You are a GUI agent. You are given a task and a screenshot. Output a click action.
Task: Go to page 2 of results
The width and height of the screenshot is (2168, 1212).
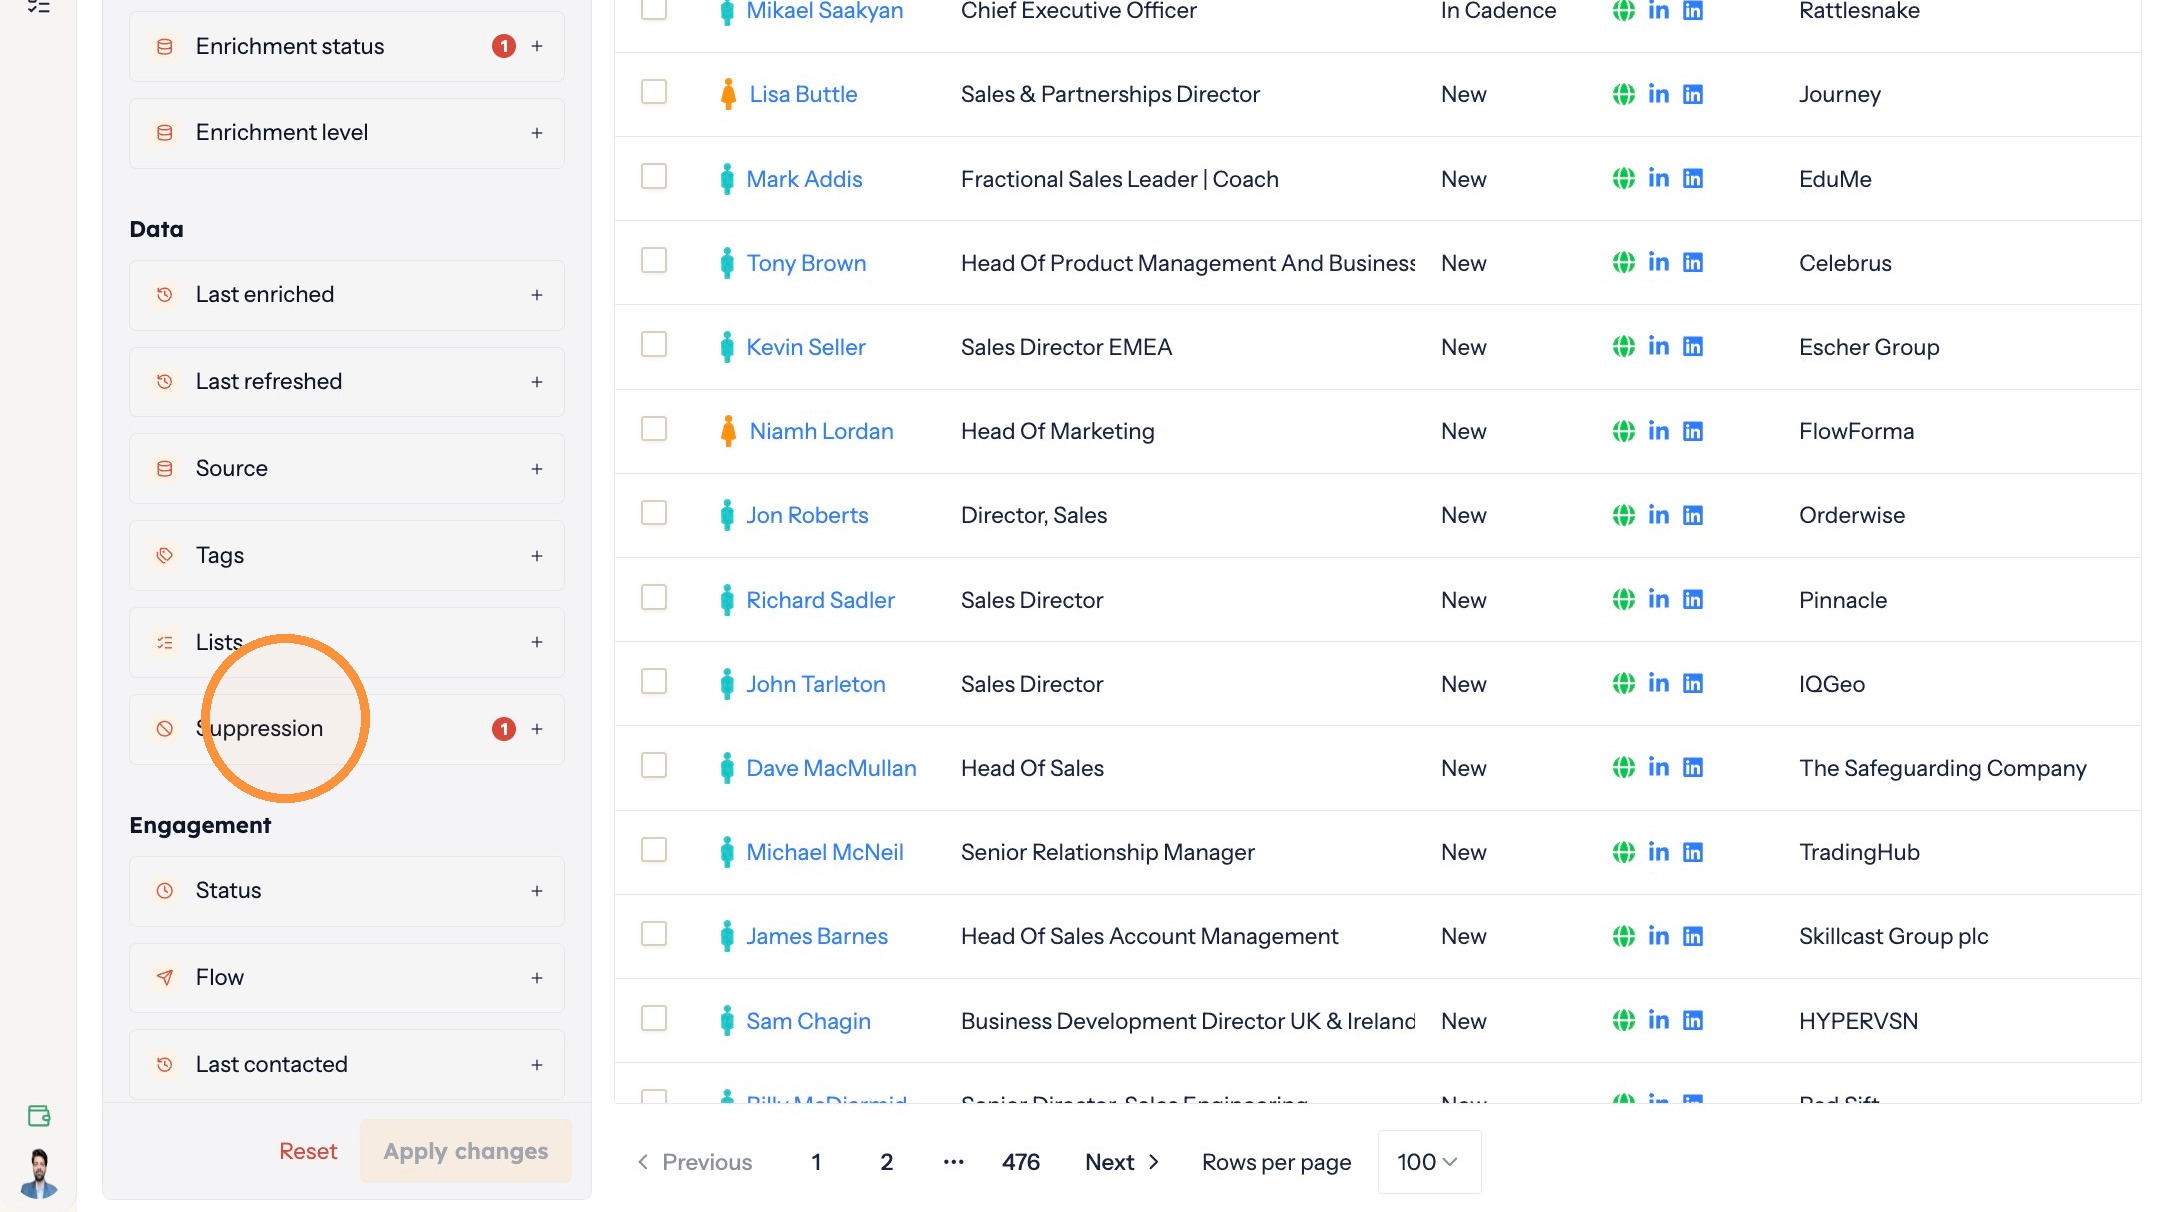[886, 1162]
